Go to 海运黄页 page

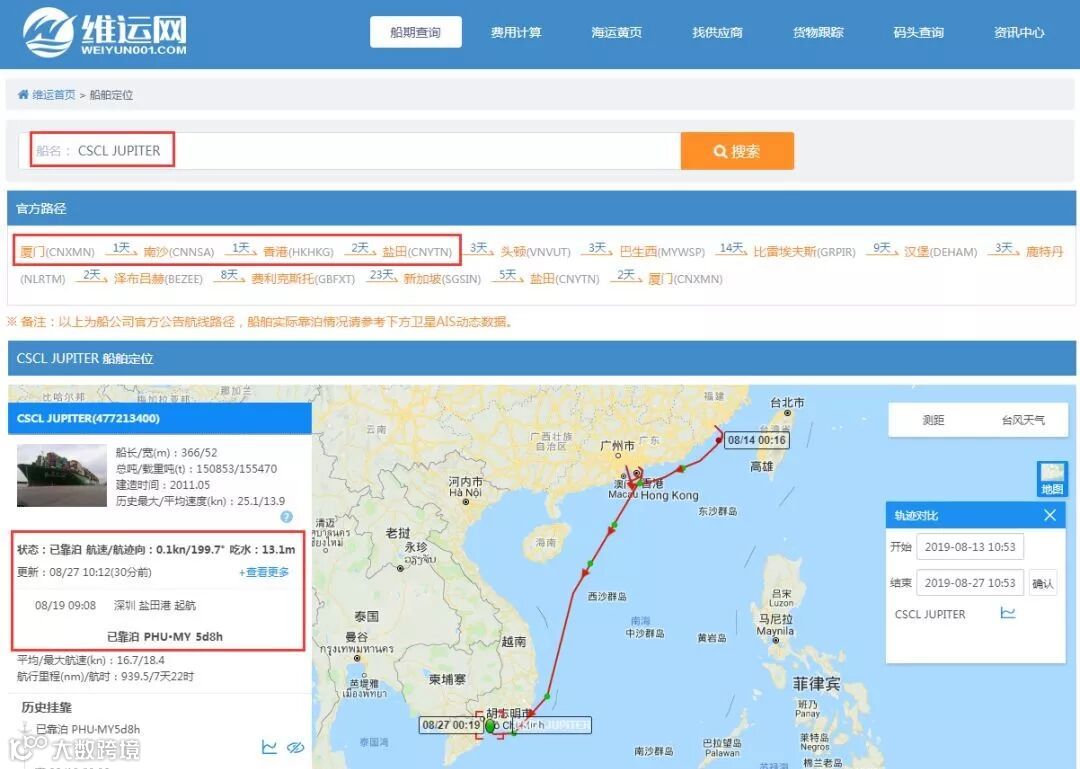click(x=616, y=32)
